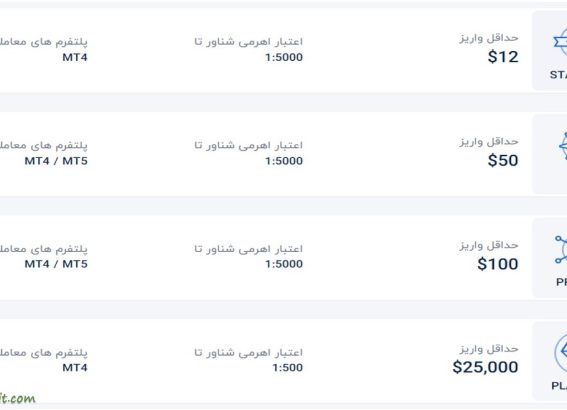The height and width of the screenshot is (410, 567).
Task: Click the PR account network icon
Action: [561, 249]
